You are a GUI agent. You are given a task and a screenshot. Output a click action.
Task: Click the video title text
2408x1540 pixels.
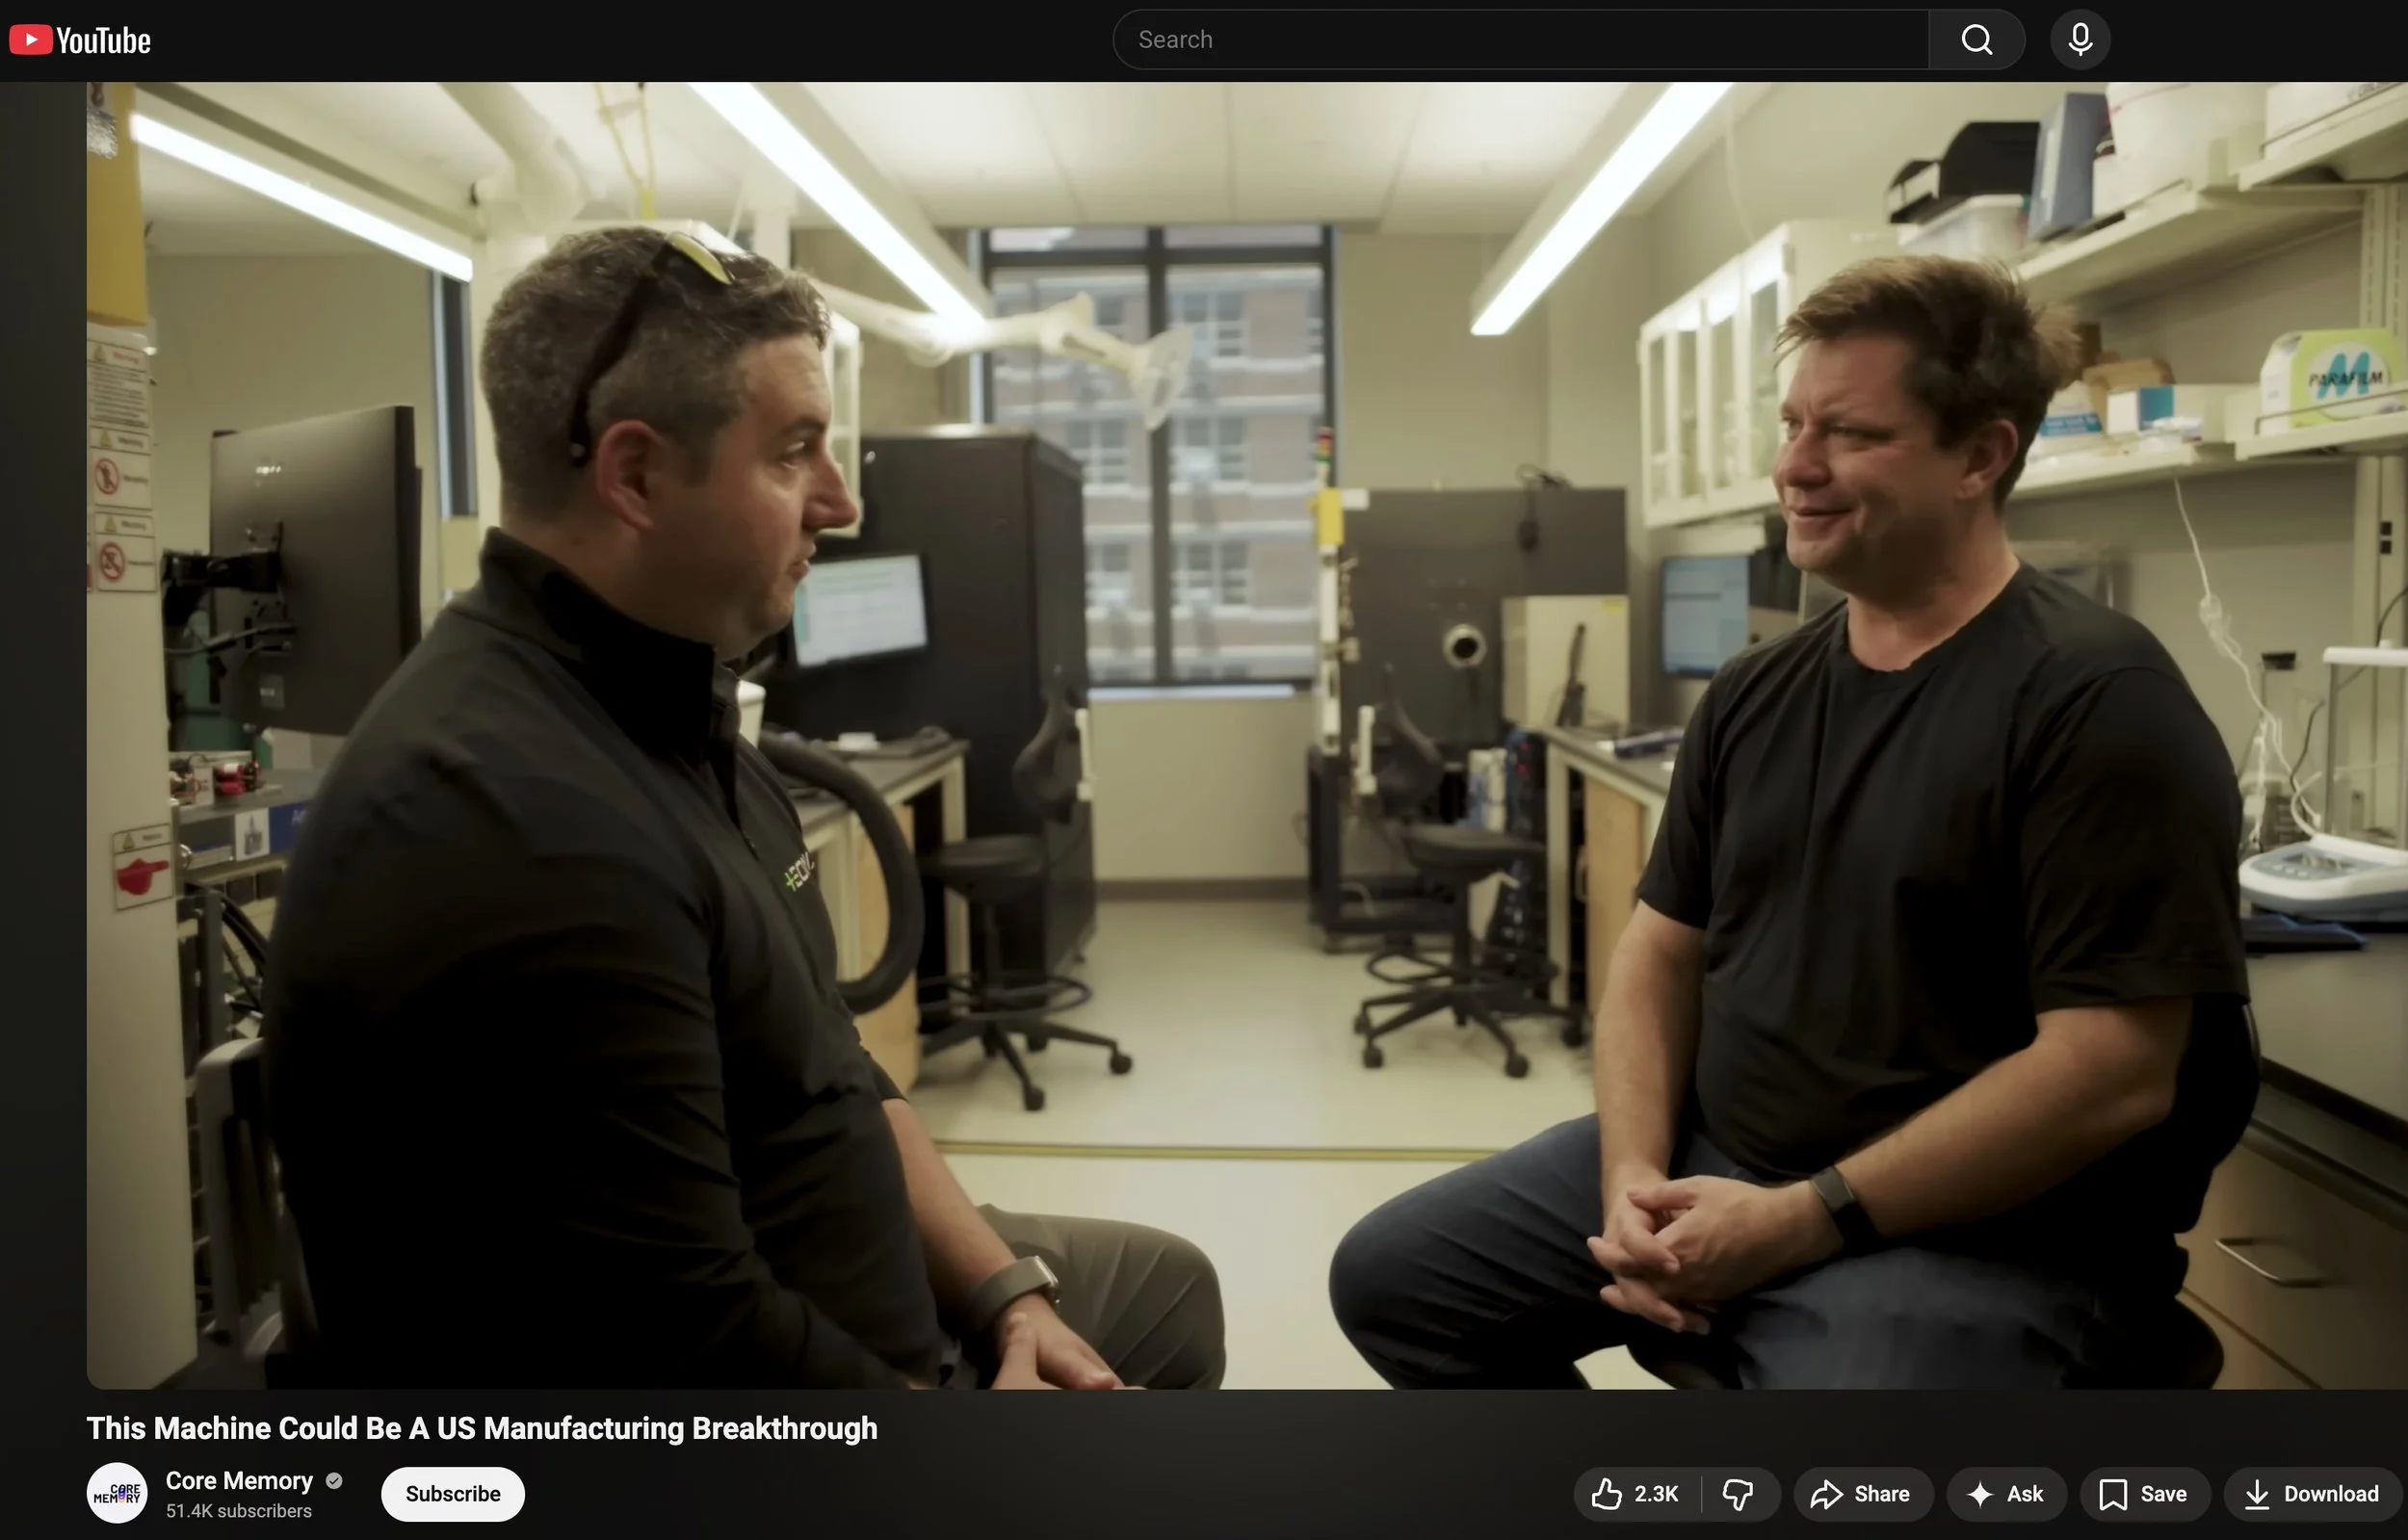click(482, 1428)
